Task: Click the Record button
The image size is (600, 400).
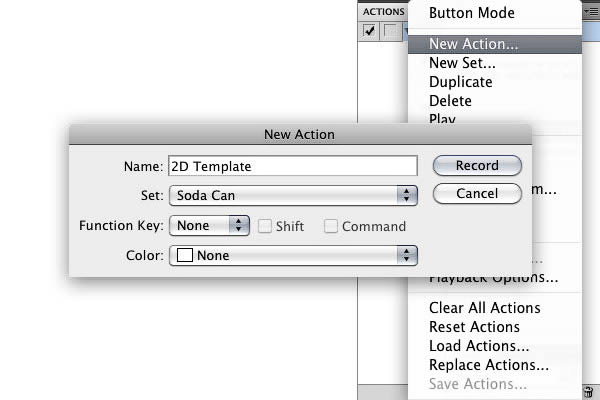Action: (477, 166)
